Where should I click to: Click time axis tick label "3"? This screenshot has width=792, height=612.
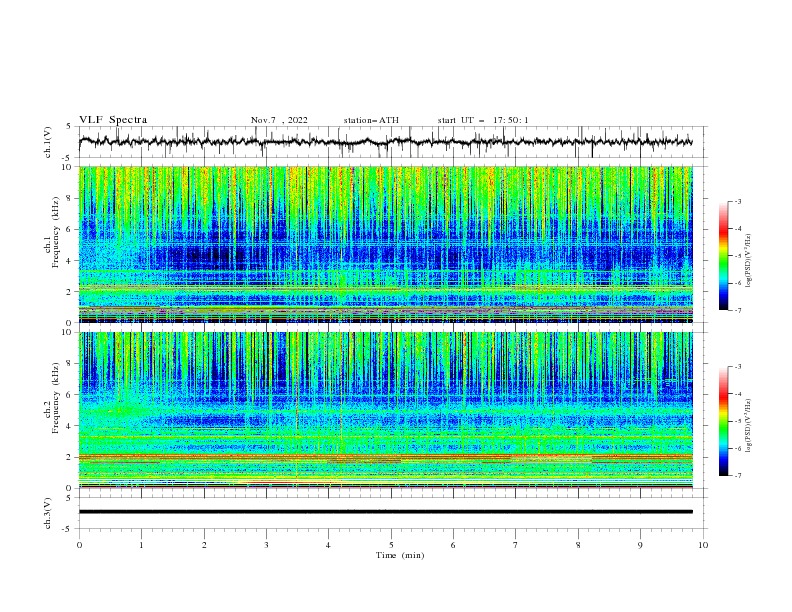tap(266, 545)
